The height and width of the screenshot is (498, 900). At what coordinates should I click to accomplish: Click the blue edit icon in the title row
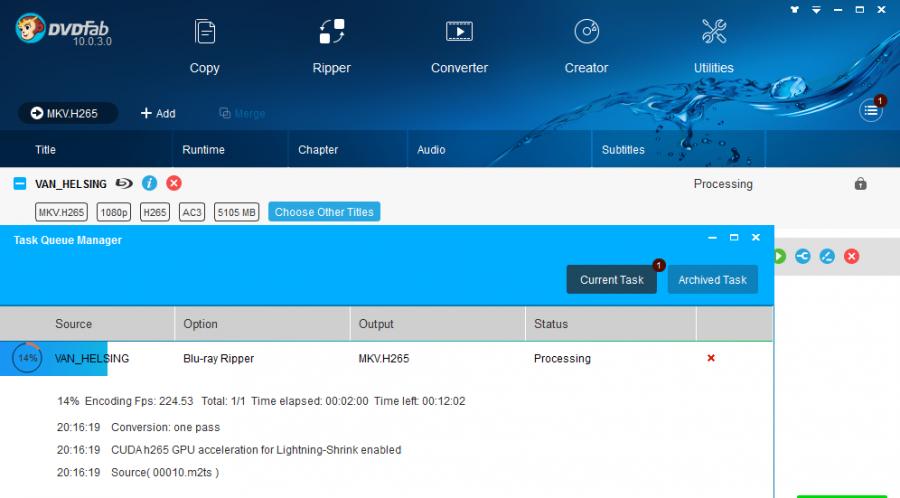(827, 256)
